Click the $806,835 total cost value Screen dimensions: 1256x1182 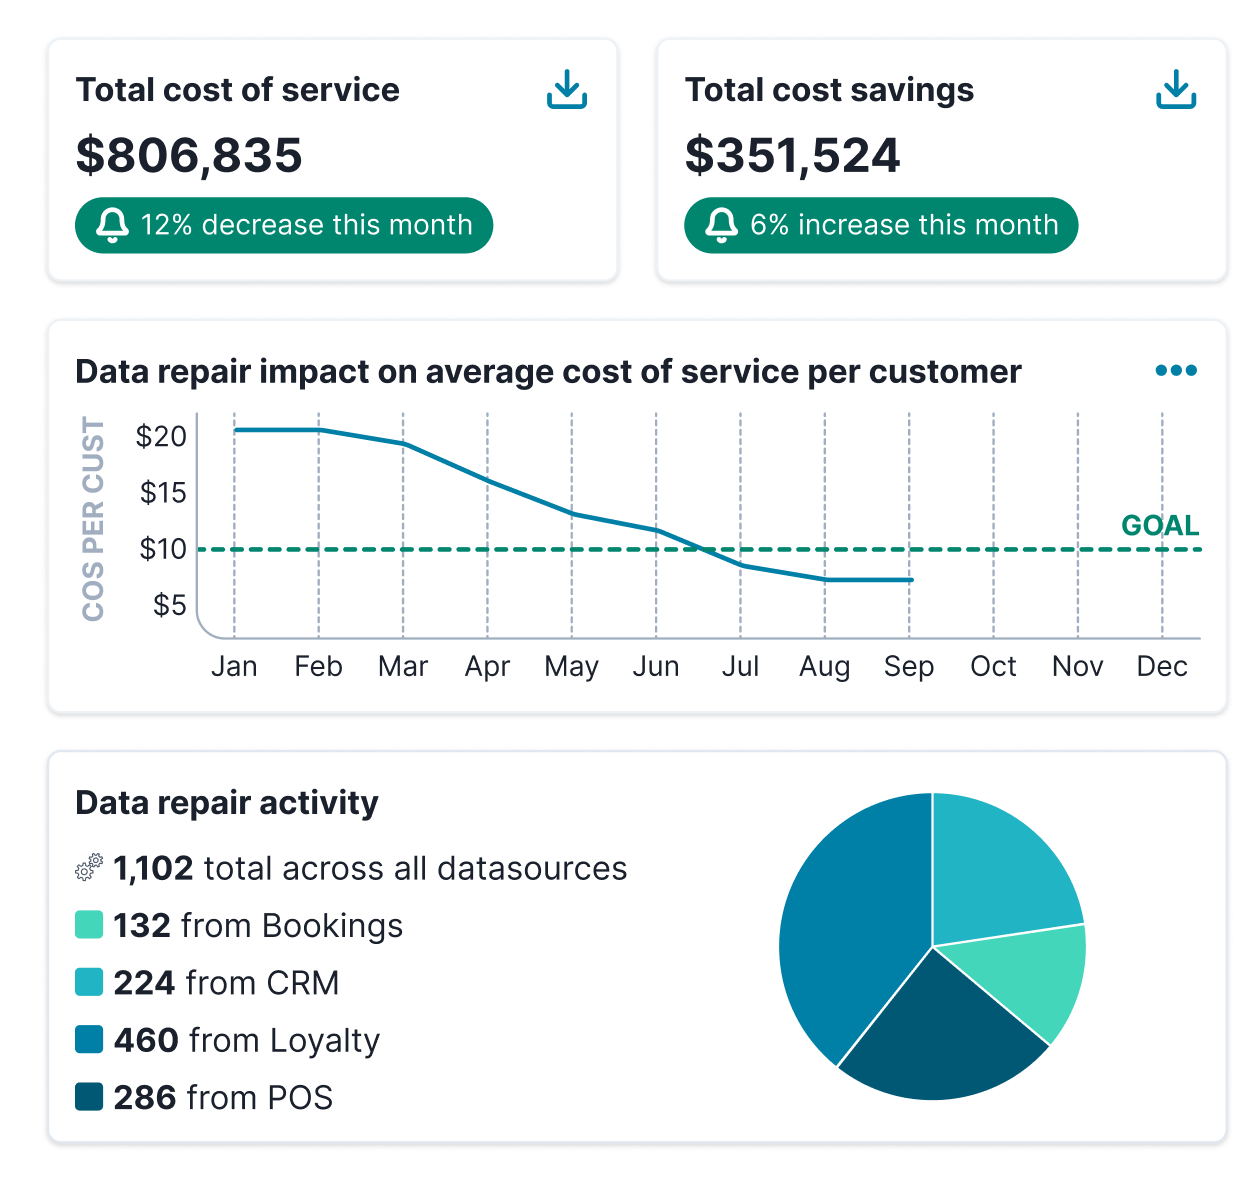pos(189,155)
